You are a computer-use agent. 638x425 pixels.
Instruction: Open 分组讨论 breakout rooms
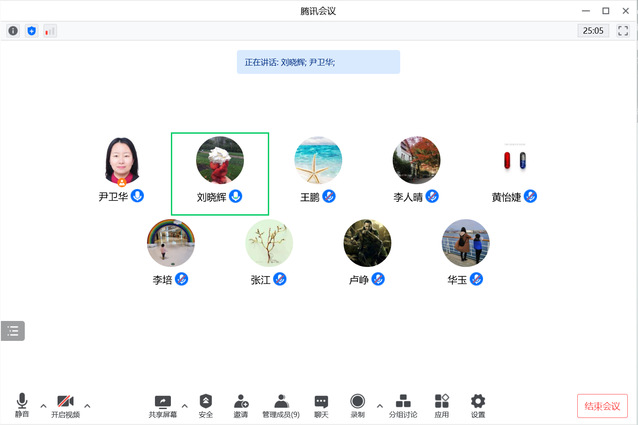coord(403,402)
